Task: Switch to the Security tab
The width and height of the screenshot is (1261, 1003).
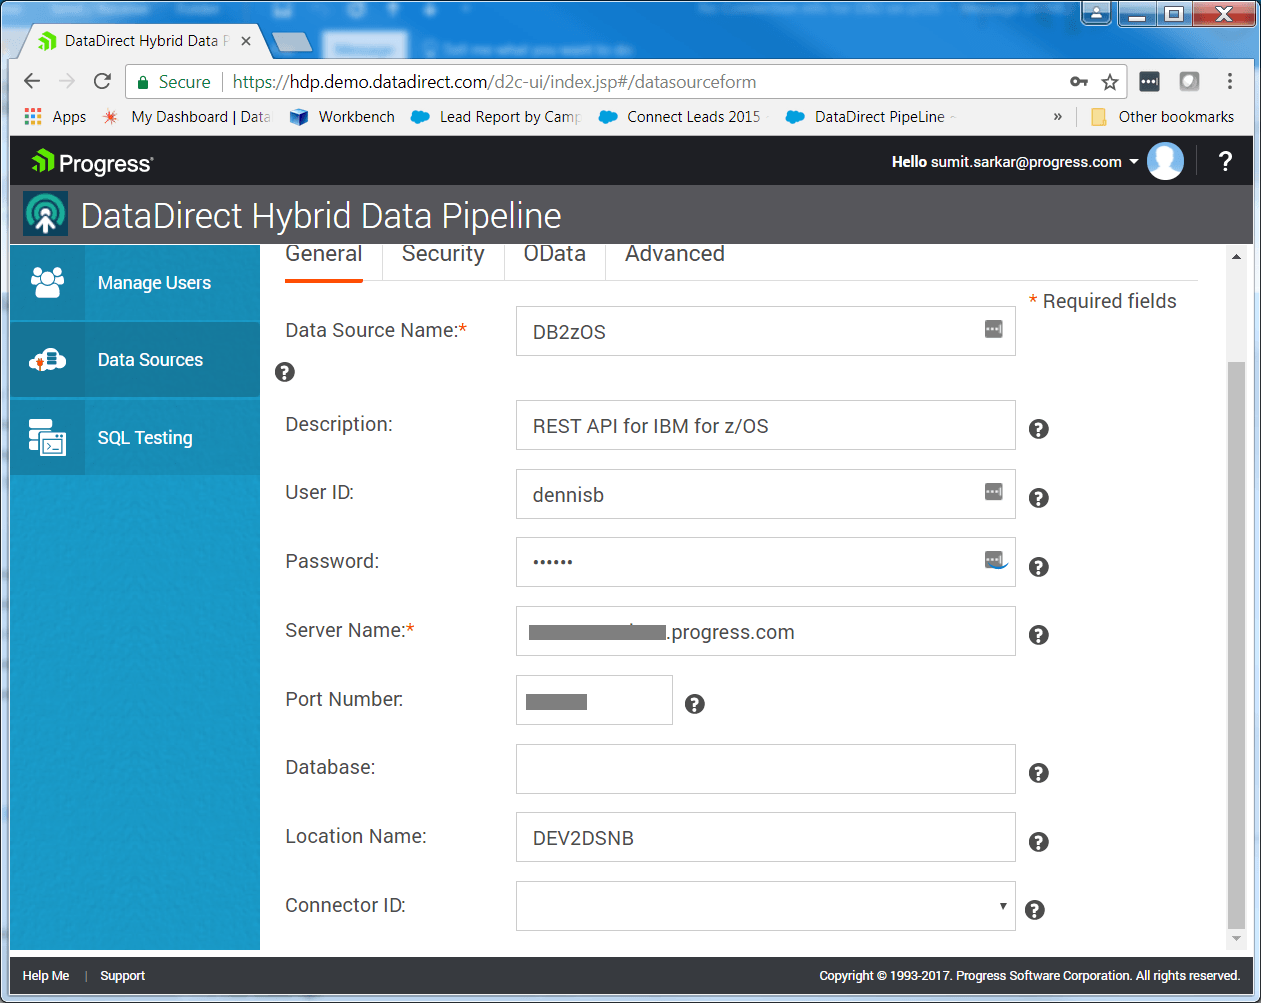Action: (x=443, y=254)
